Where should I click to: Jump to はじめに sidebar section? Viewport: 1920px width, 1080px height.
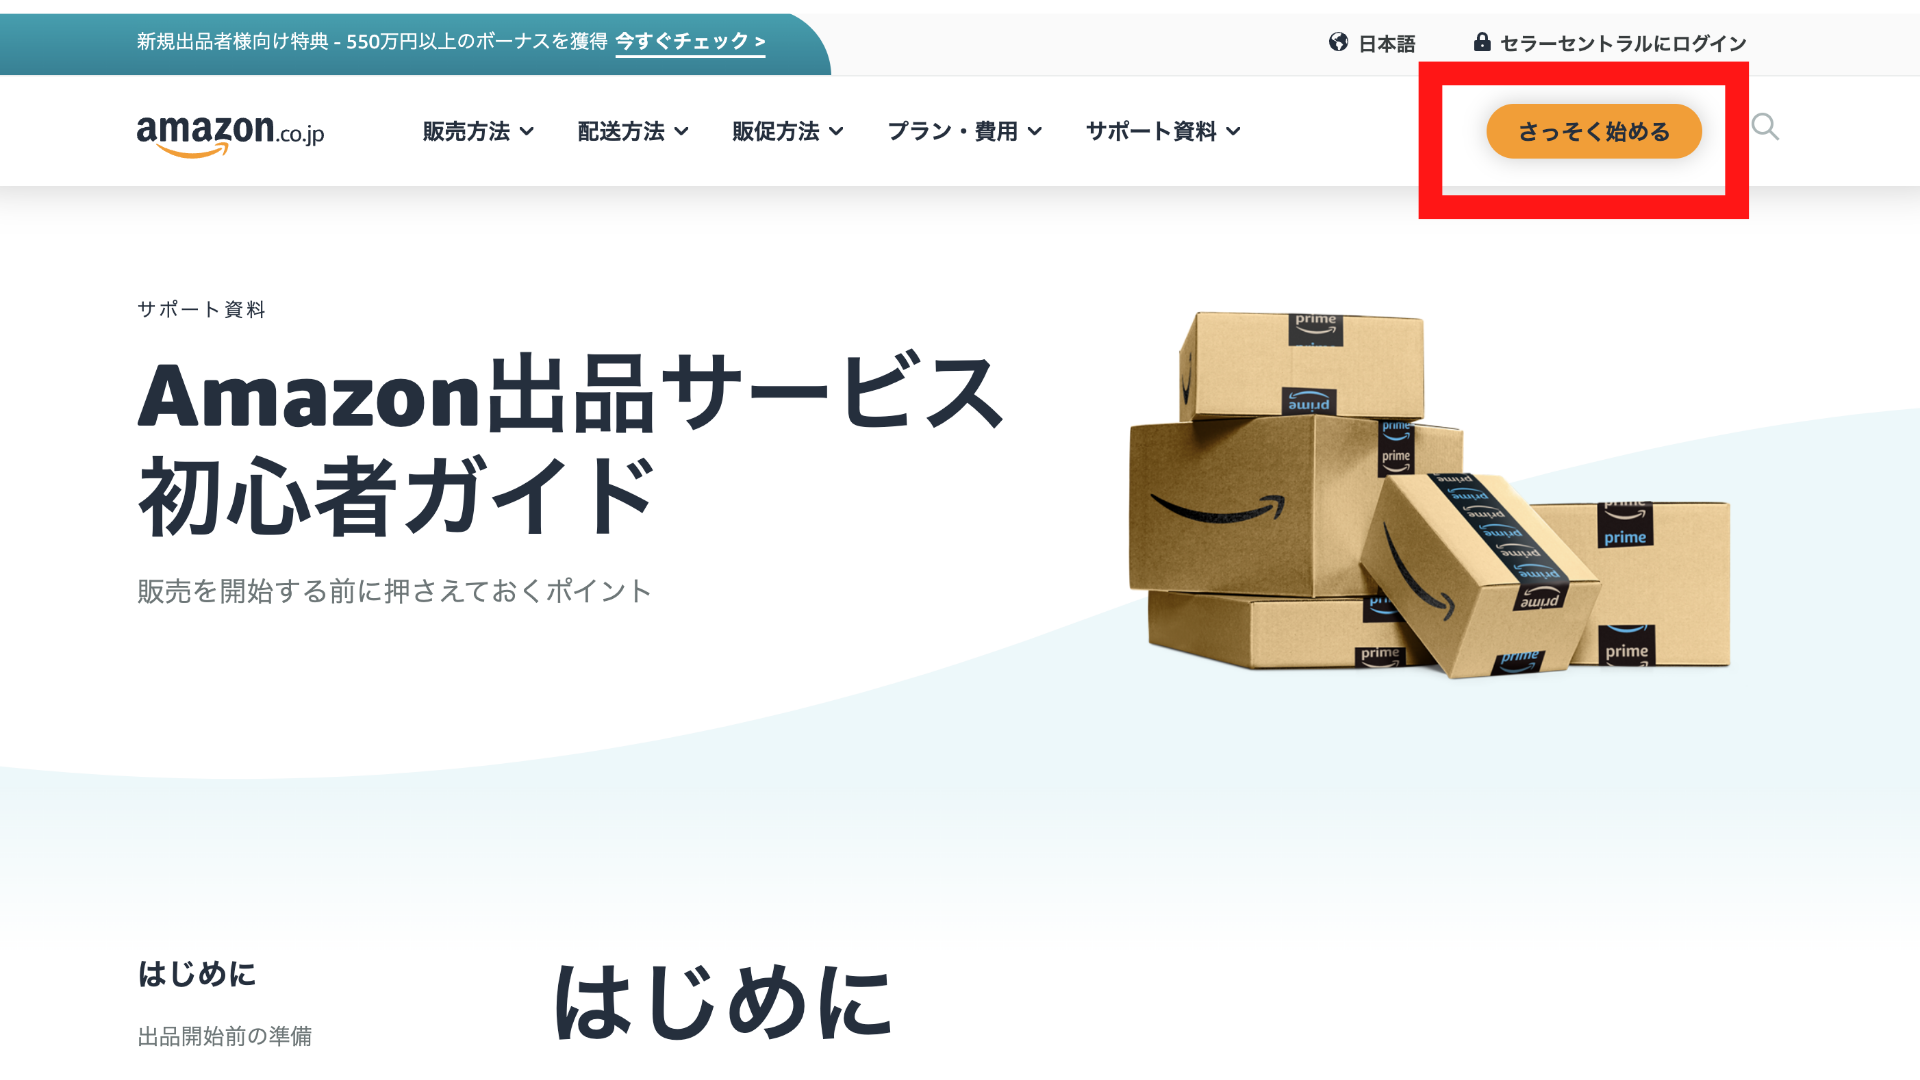[197, 974]
